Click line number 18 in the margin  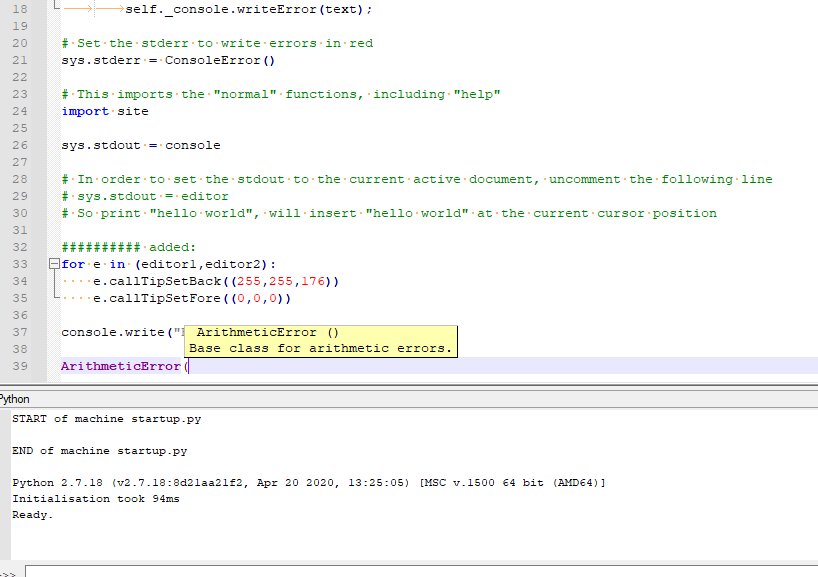coord(20,9)
